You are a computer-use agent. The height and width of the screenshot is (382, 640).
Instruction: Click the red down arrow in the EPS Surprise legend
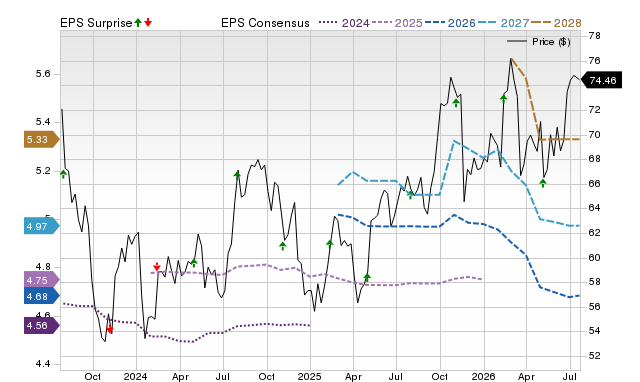(x=148, y=23)
